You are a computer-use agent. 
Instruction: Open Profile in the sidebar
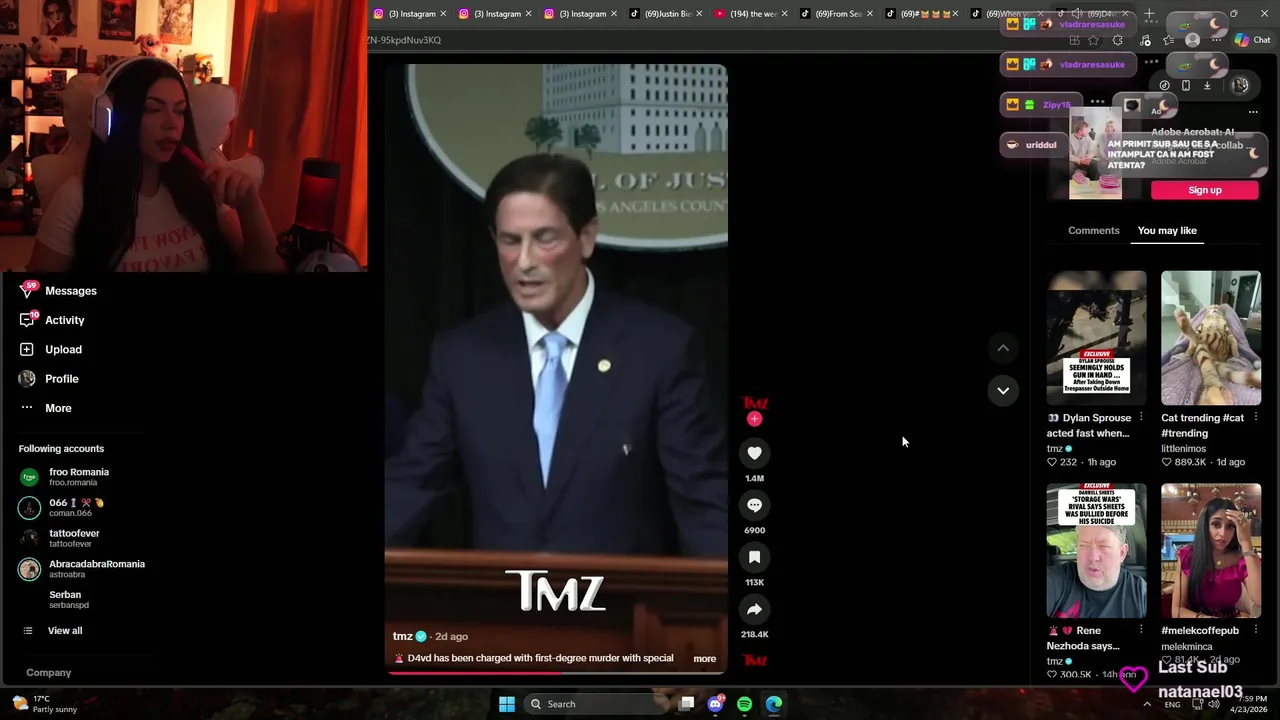click(x=49, y=379)
